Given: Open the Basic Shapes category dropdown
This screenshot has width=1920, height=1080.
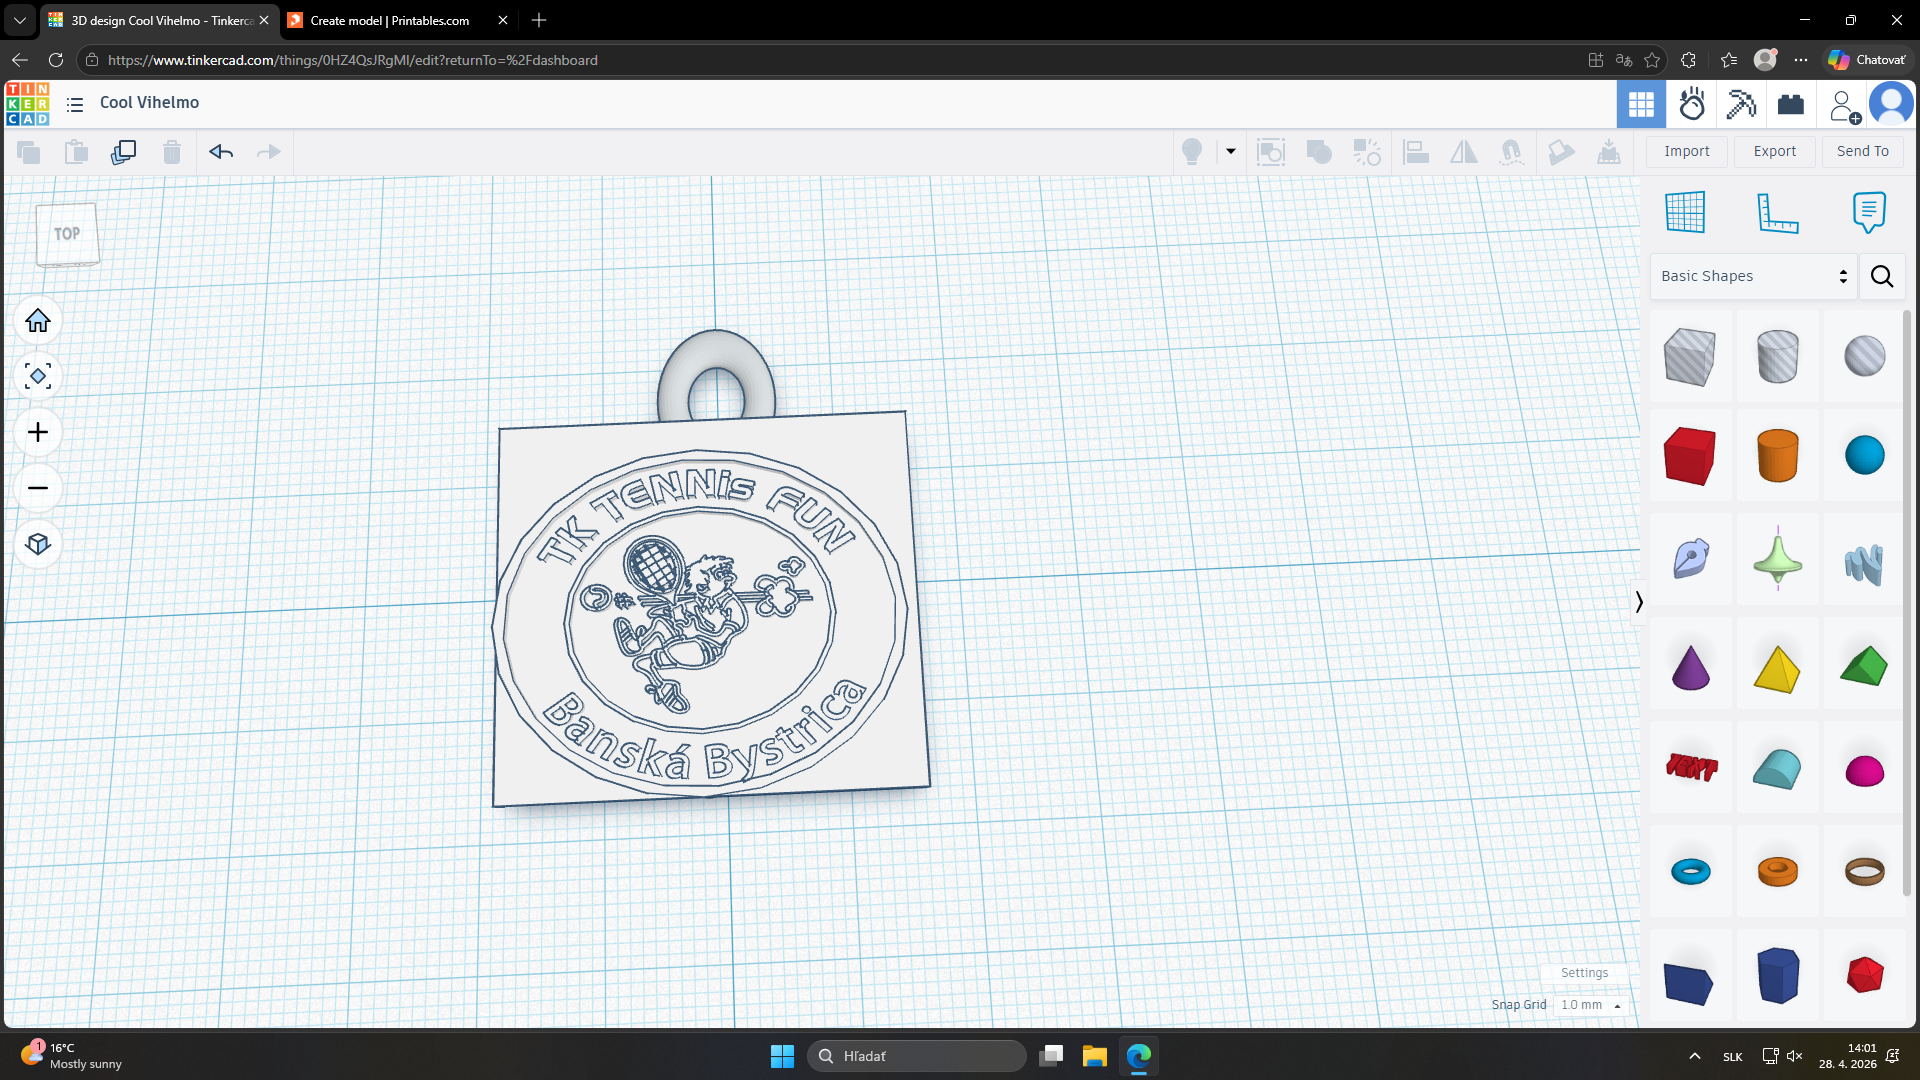Looking at the screenshot, I should tap(1754, 276).
